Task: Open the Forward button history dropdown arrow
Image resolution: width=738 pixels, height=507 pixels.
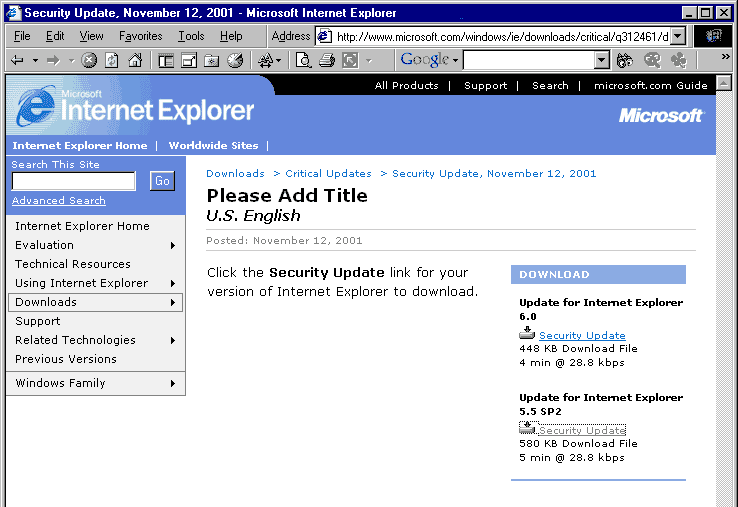Action: pos(72,61)
